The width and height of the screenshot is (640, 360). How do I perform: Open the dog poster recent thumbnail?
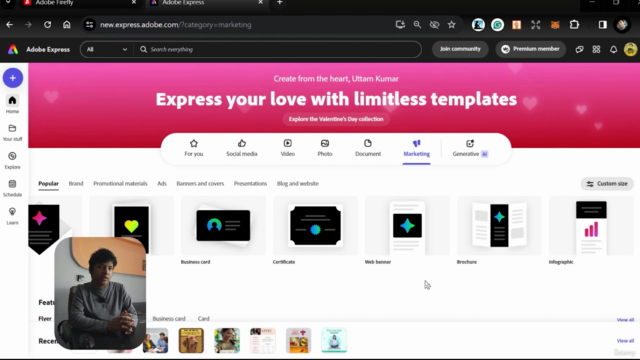[x=191, y=340]
